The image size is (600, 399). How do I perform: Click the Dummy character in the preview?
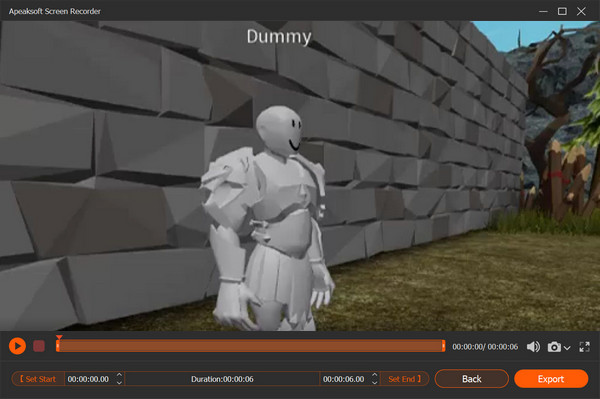tap(268, 218)
